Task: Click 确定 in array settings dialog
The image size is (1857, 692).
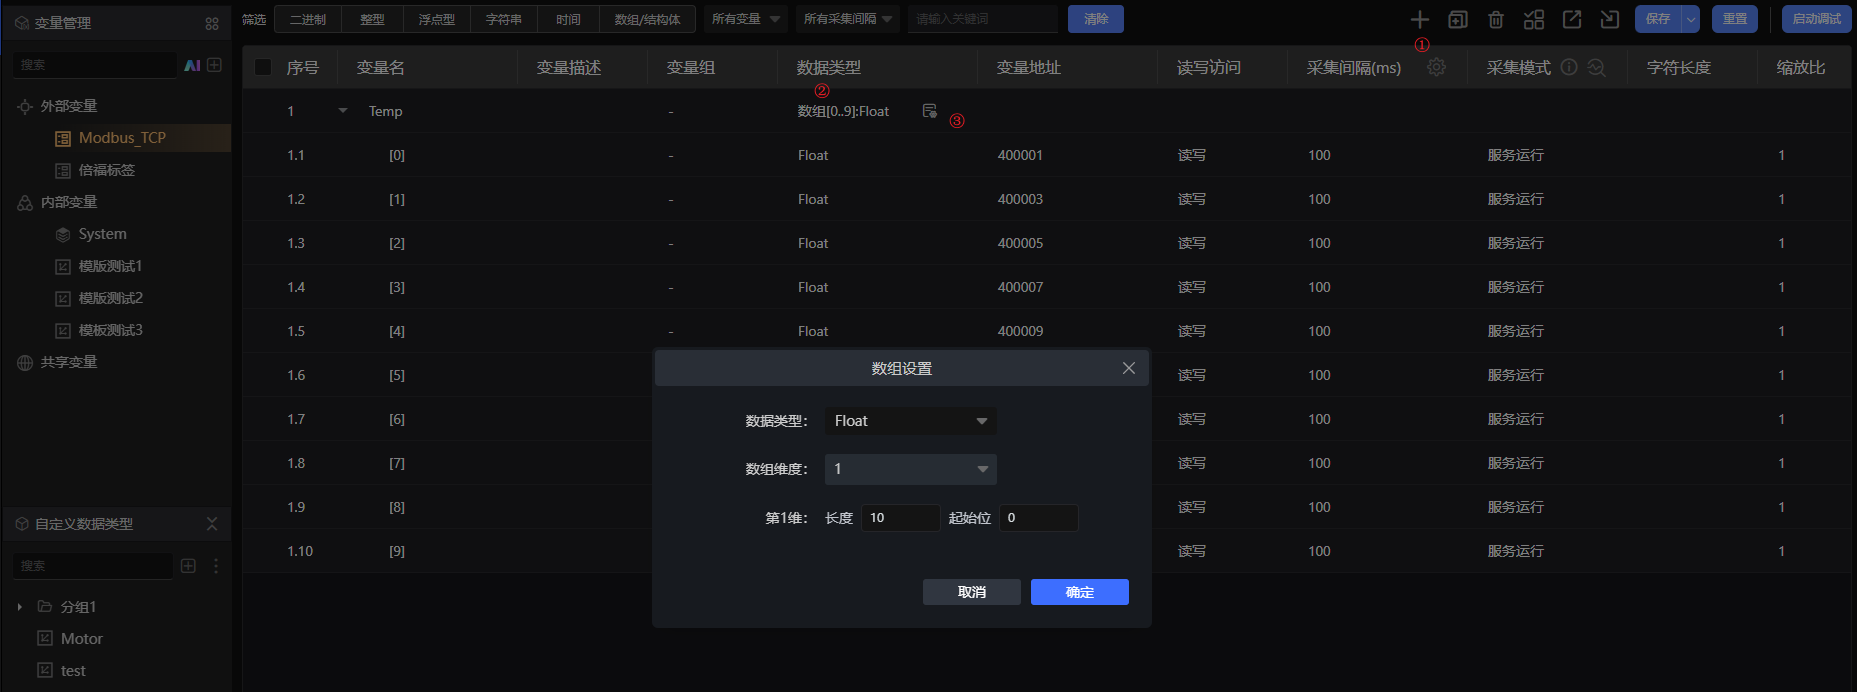Action: [x=1079, y=592]
